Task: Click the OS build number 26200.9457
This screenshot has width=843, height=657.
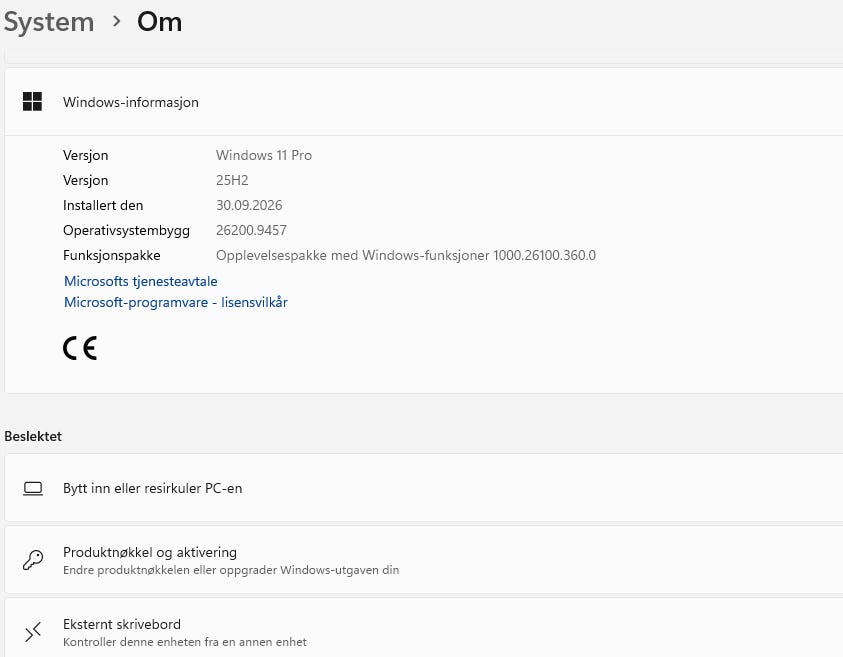Action: [251, 230]
